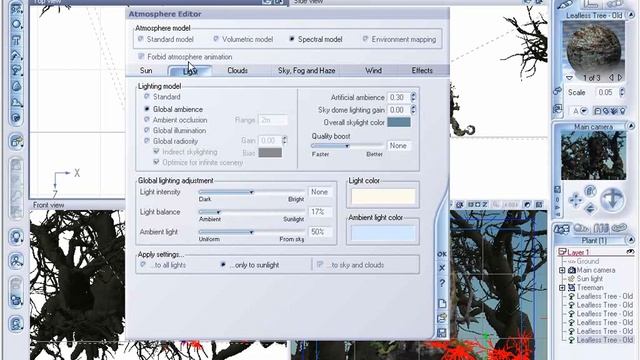Click the Ambient light color swatch
640x360 pixels.
click(x=383, y=233)
